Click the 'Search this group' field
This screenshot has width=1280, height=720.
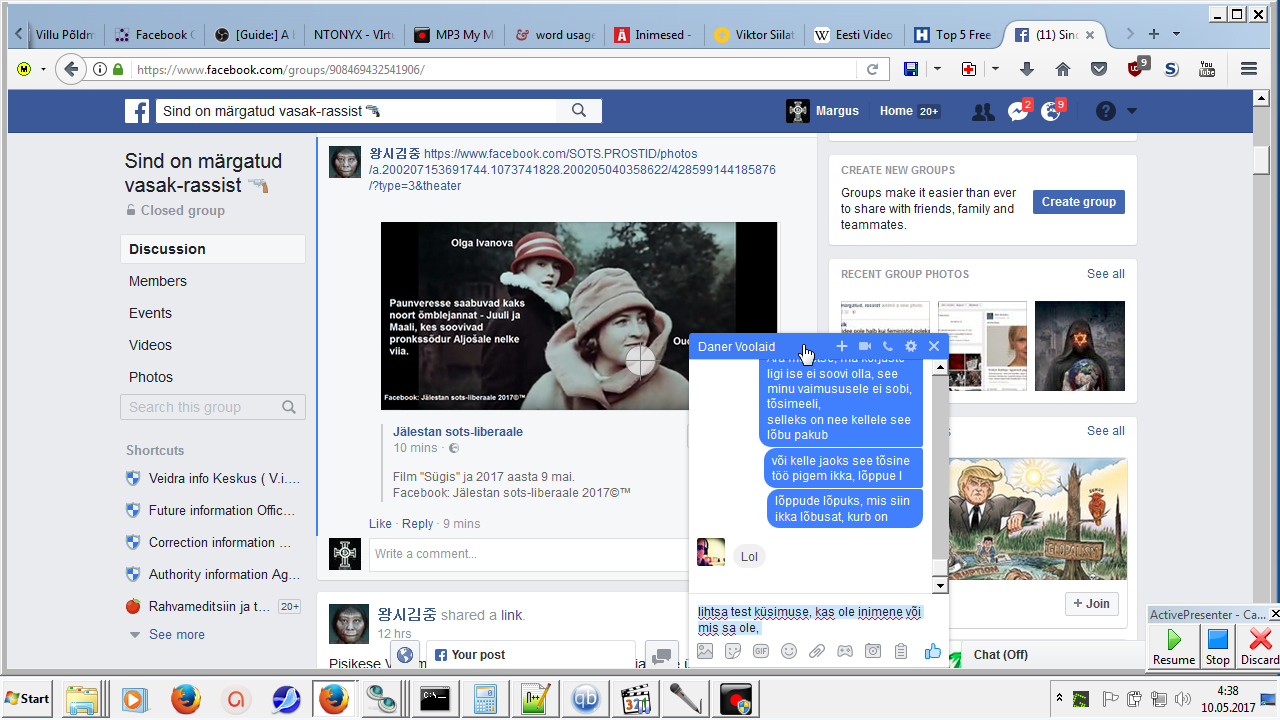(203, 407)
